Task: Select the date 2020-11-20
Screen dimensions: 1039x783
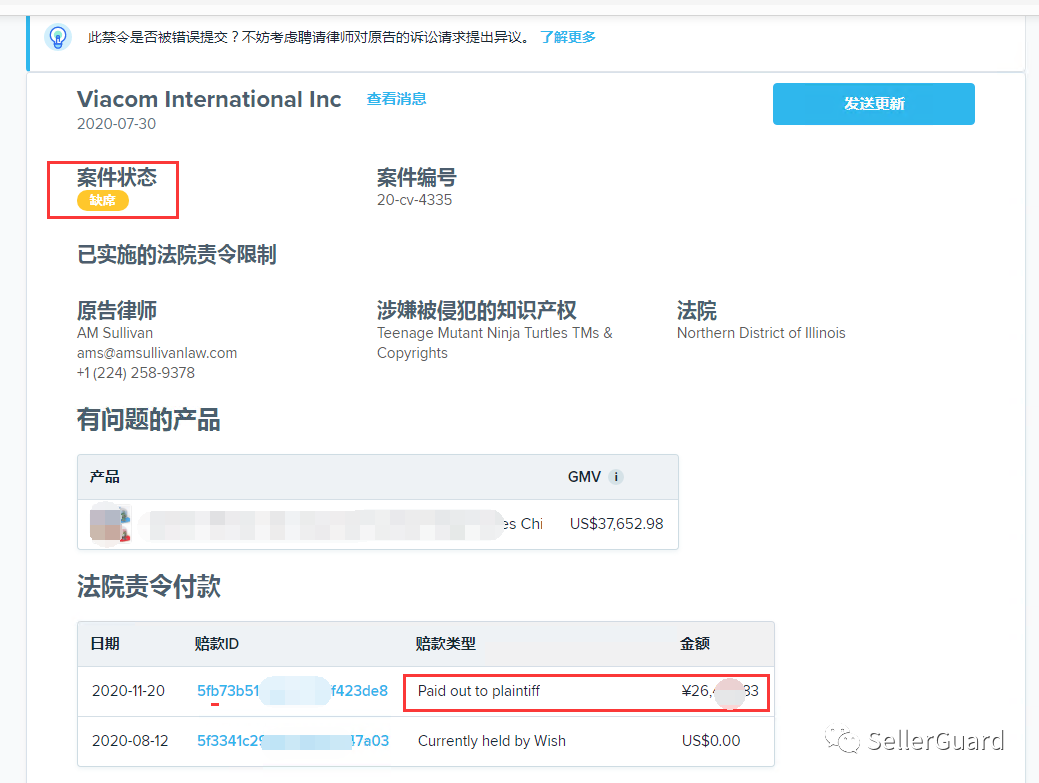Action: click(x=128, y=691)
